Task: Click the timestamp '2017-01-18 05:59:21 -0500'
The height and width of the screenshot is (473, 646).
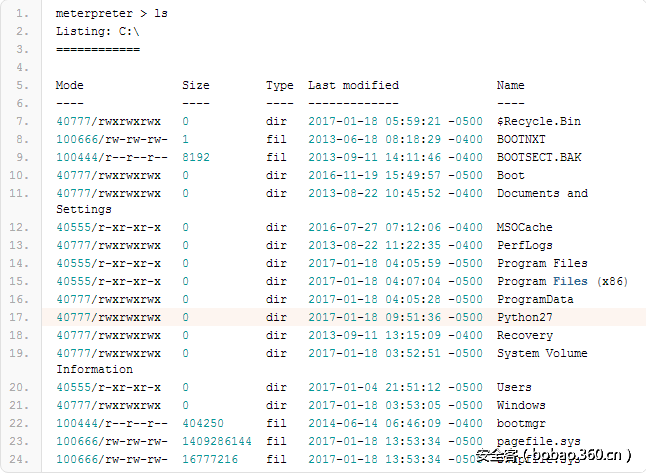Action: click(x=396, y=122)
